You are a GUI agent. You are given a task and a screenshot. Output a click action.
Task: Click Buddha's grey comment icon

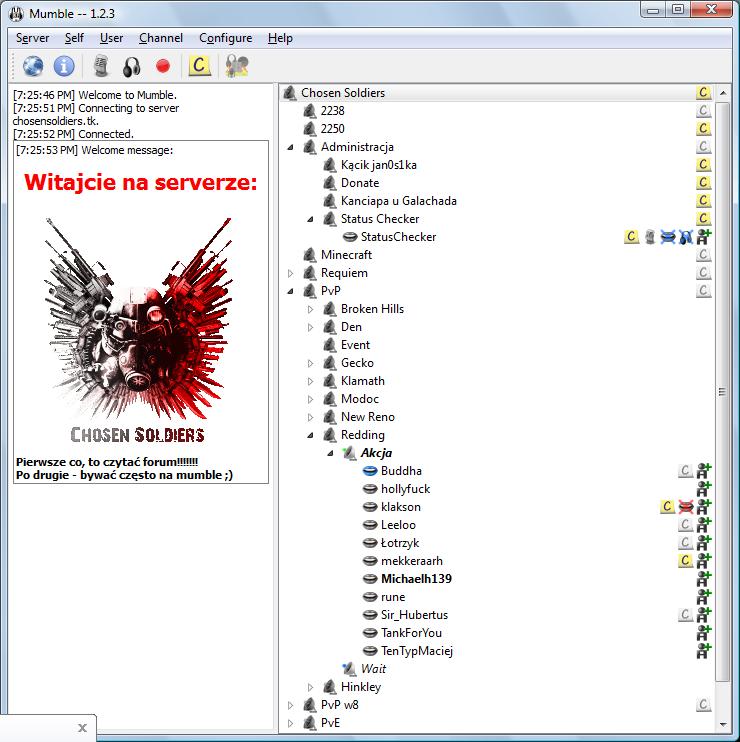(x=686, y=470)
